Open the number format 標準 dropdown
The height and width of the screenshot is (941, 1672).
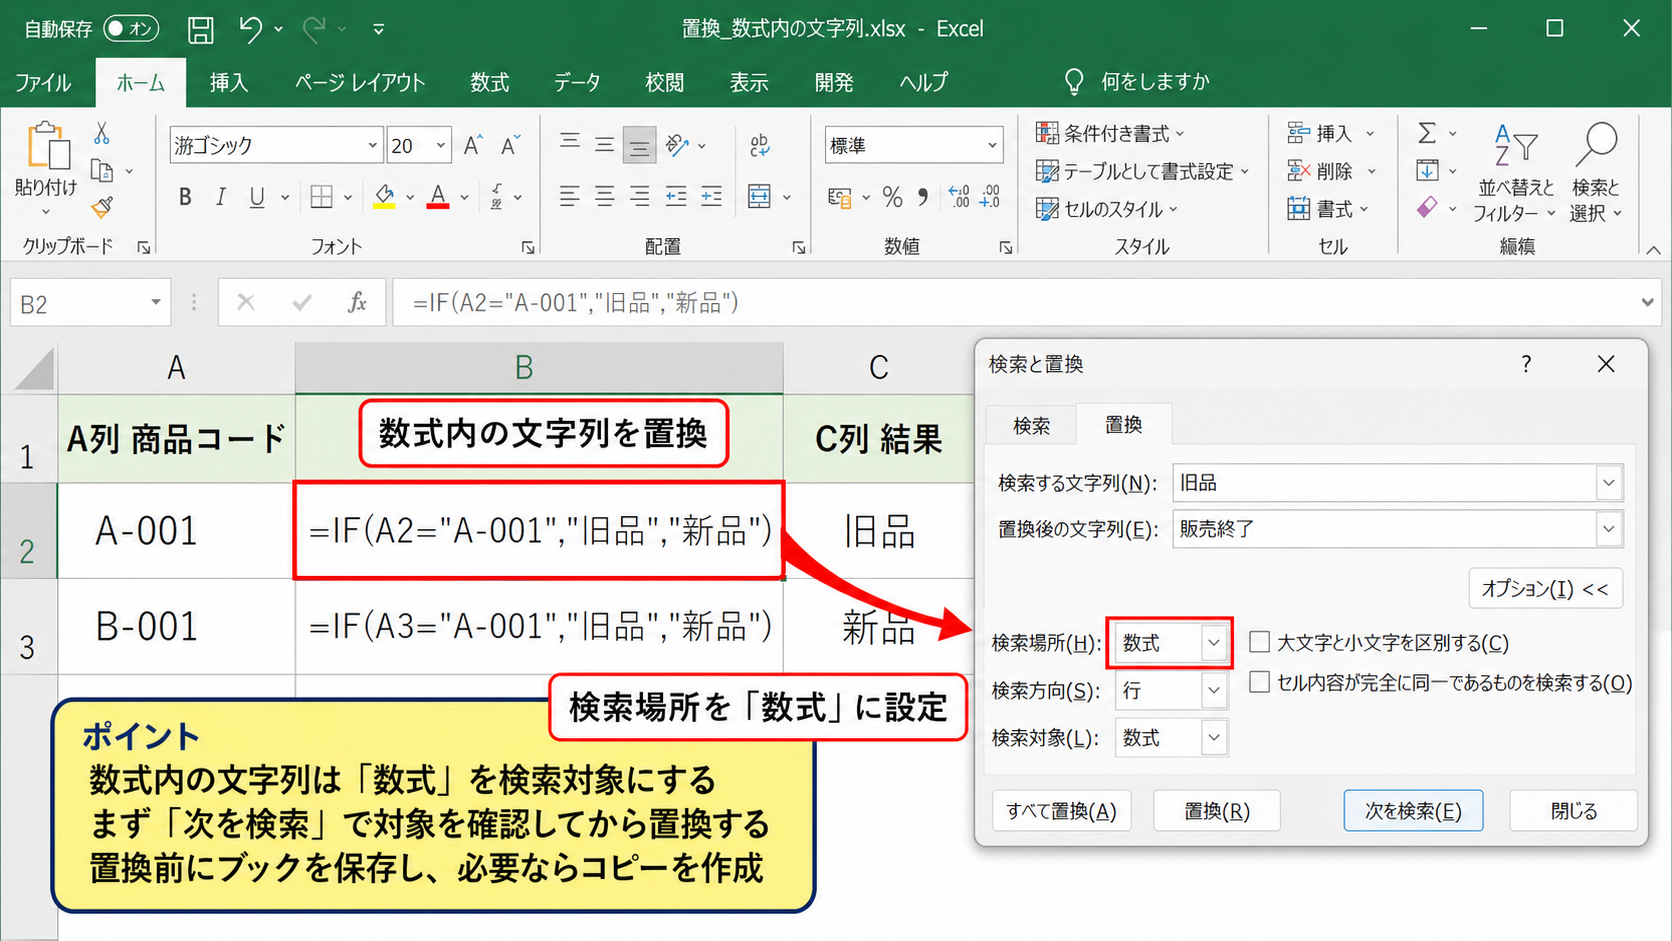992,146
